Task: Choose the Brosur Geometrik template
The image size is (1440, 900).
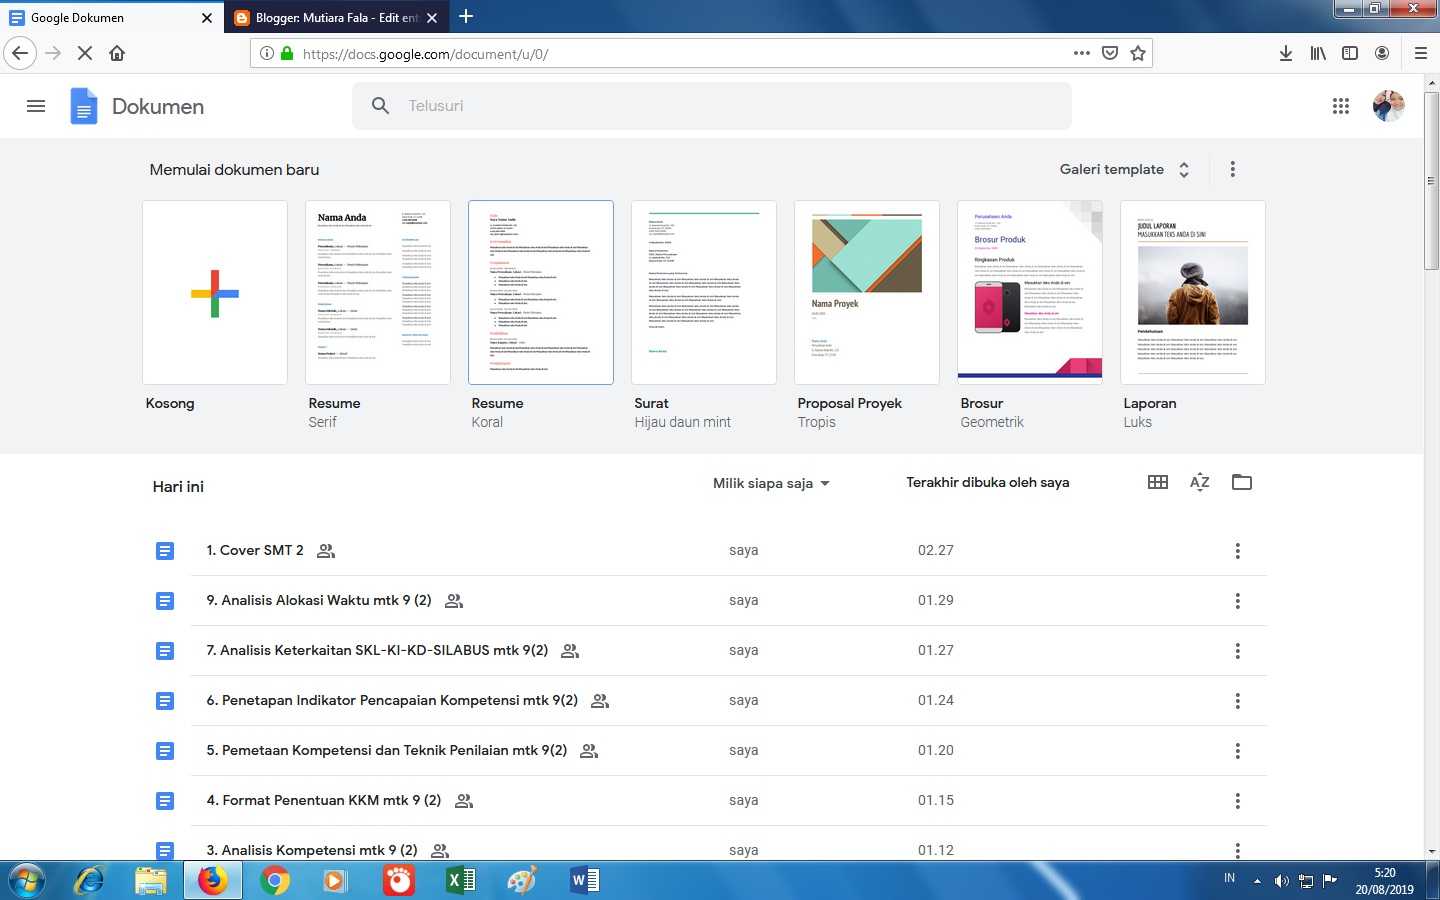Action: [x=1030, y=292]
